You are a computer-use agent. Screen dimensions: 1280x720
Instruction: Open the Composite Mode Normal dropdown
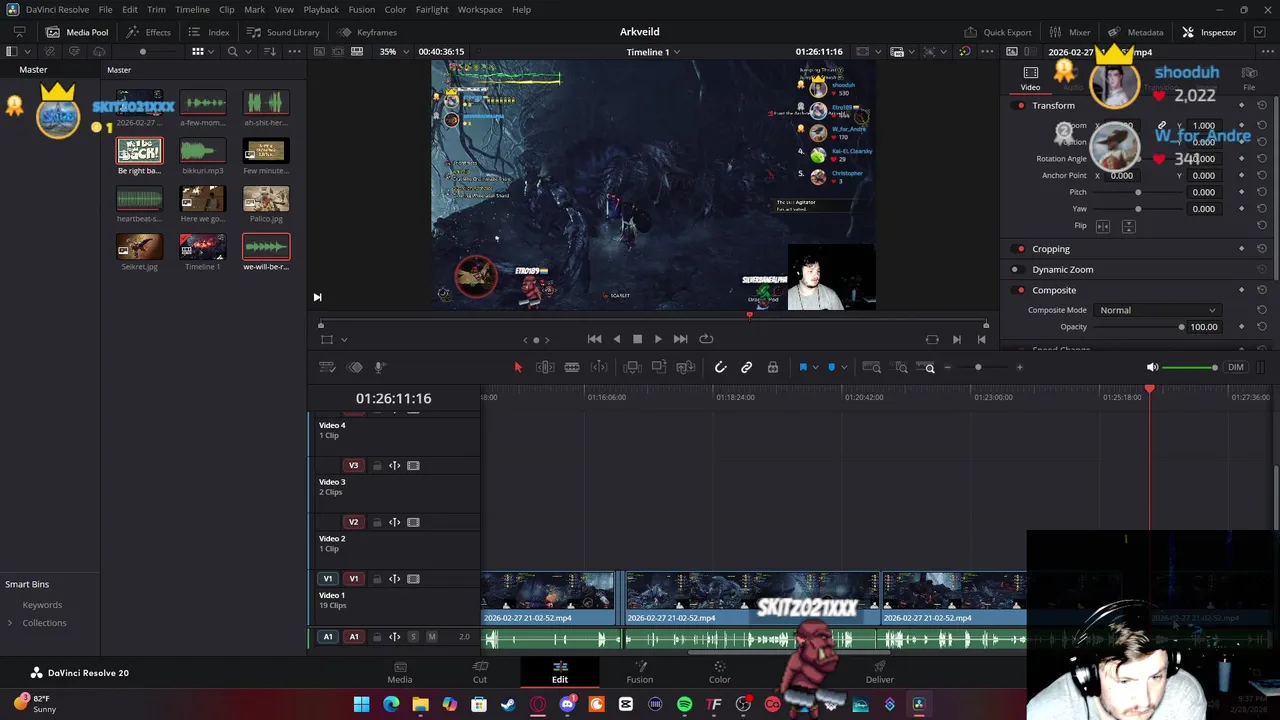click(1157, 310)
